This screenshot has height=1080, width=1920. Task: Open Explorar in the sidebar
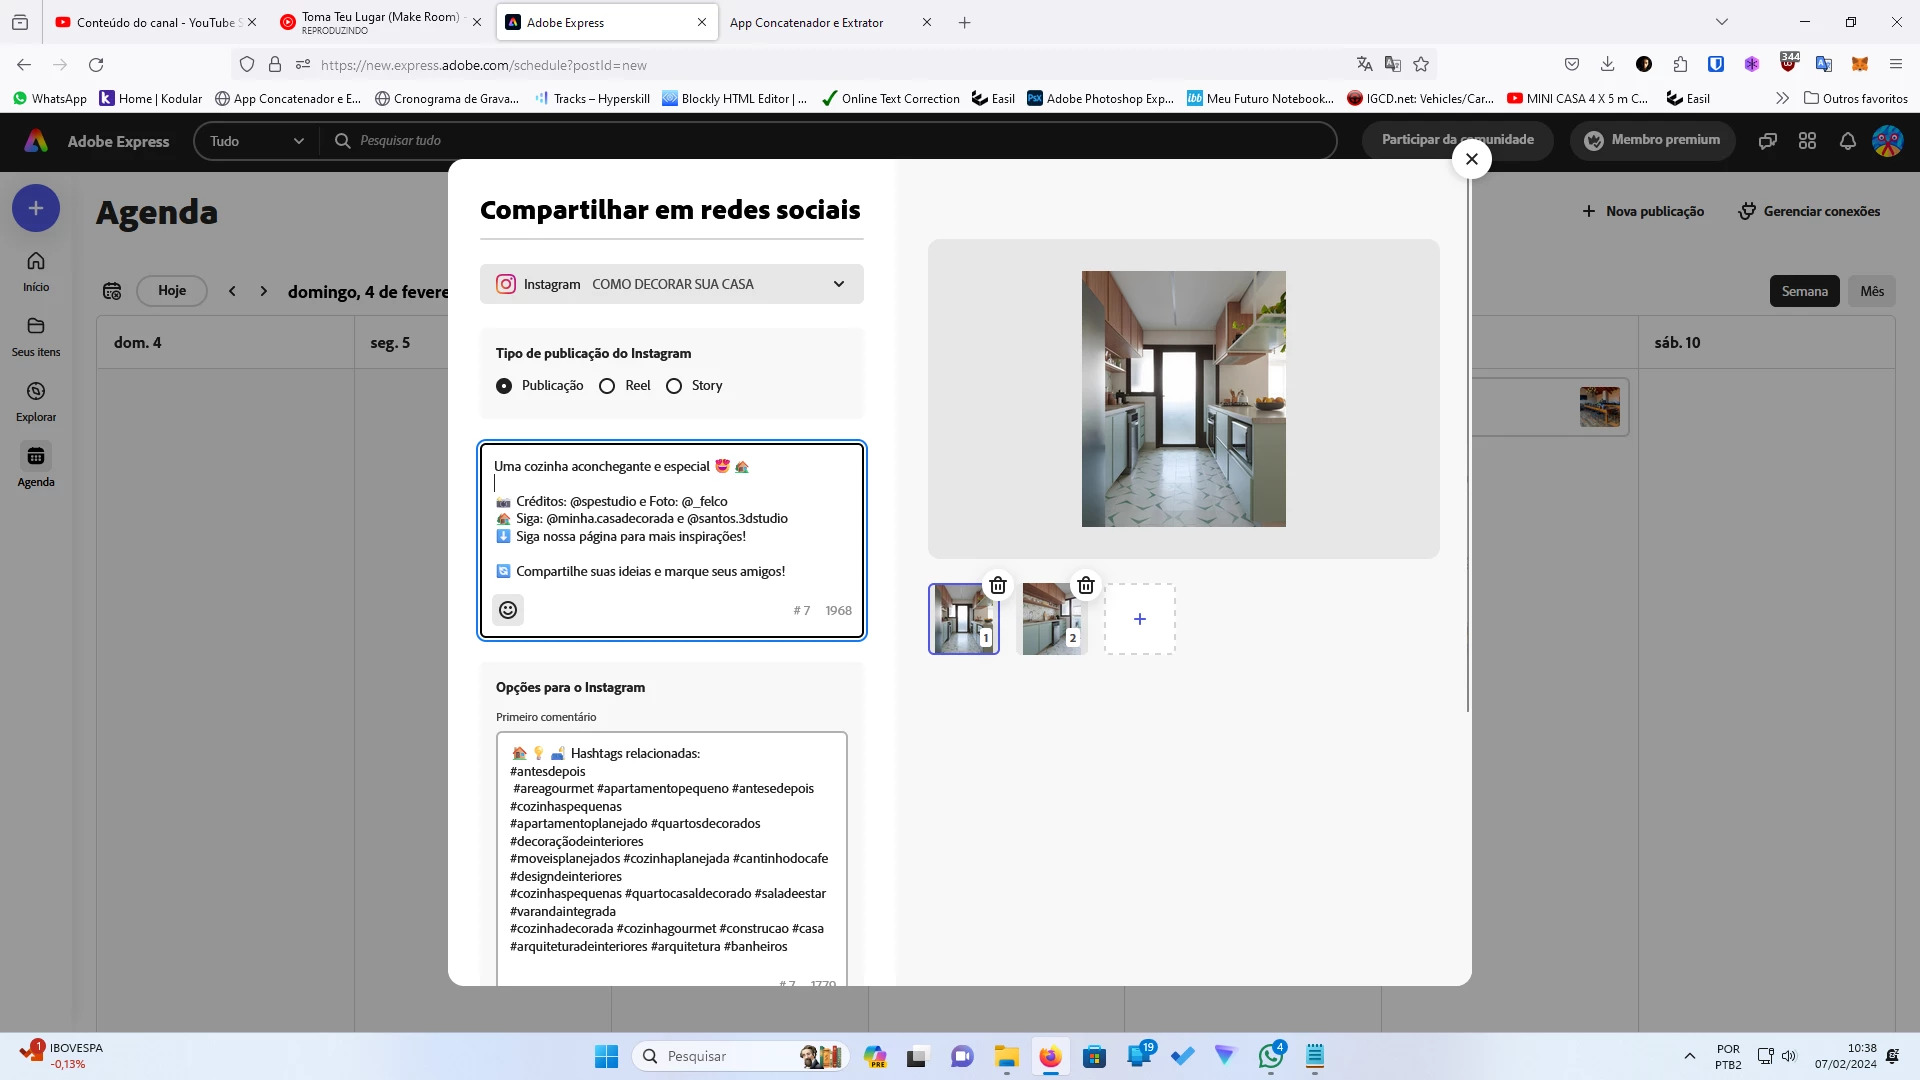tap(36, 402)
